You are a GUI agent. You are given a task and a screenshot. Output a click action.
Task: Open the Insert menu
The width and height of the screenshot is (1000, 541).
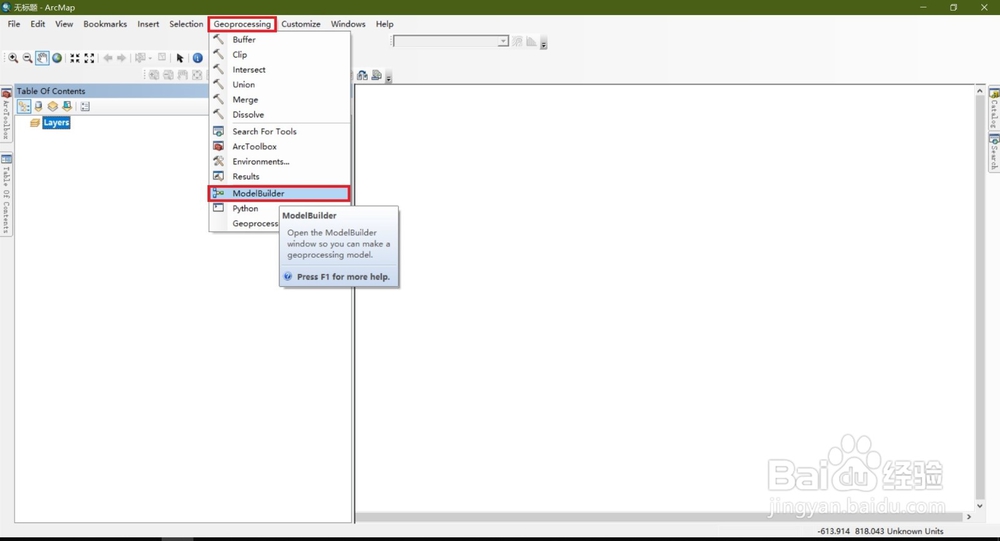(148, 24)
